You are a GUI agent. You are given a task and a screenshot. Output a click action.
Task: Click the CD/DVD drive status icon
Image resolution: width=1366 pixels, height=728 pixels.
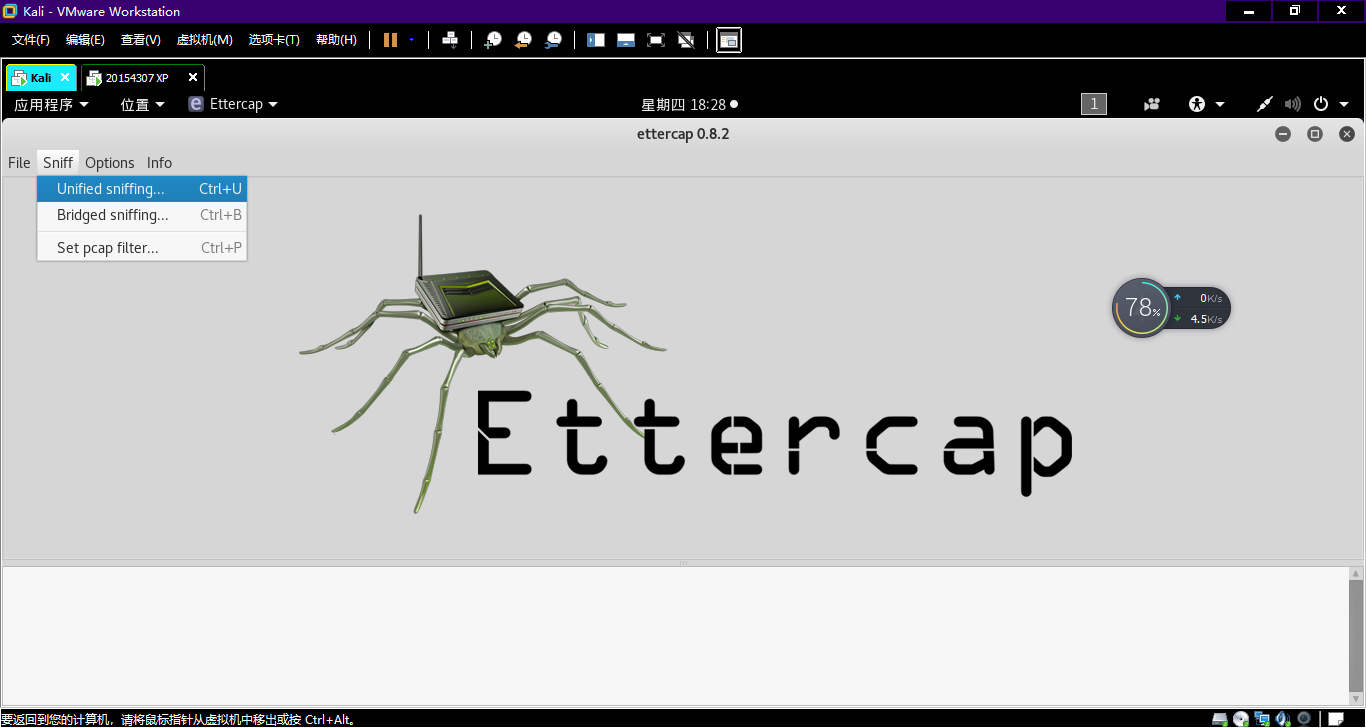tap(1241, 718)
